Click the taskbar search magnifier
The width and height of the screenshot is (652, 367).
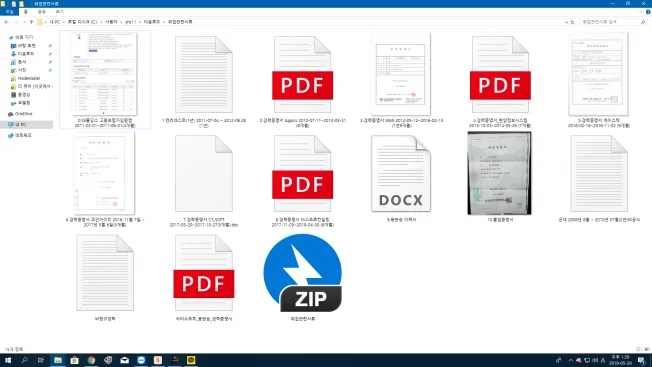[x=24, y=360]
